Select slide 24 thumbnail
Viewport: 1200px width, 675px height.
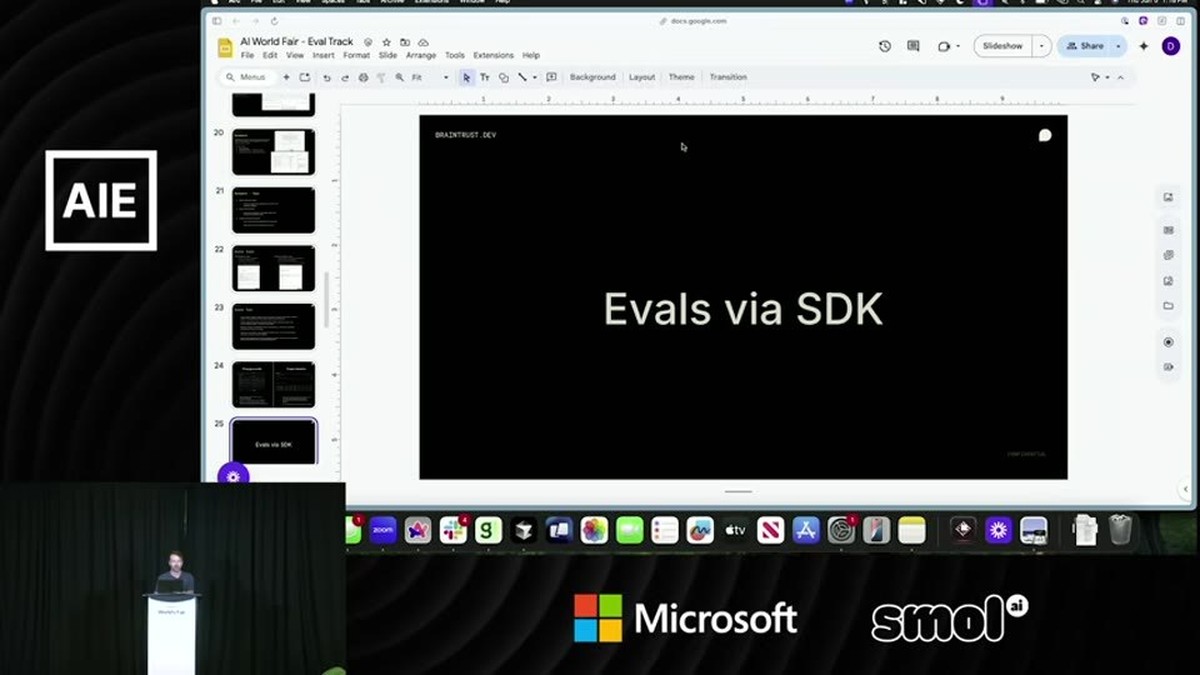tap(273, 384)
